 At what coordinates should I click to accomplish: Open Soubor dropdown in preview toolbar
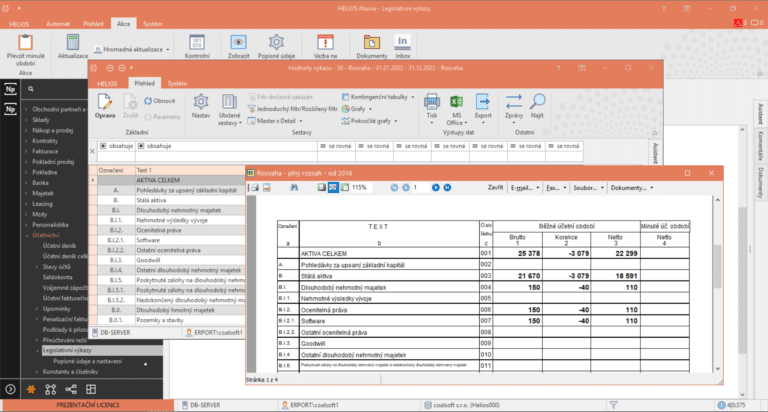588,188
